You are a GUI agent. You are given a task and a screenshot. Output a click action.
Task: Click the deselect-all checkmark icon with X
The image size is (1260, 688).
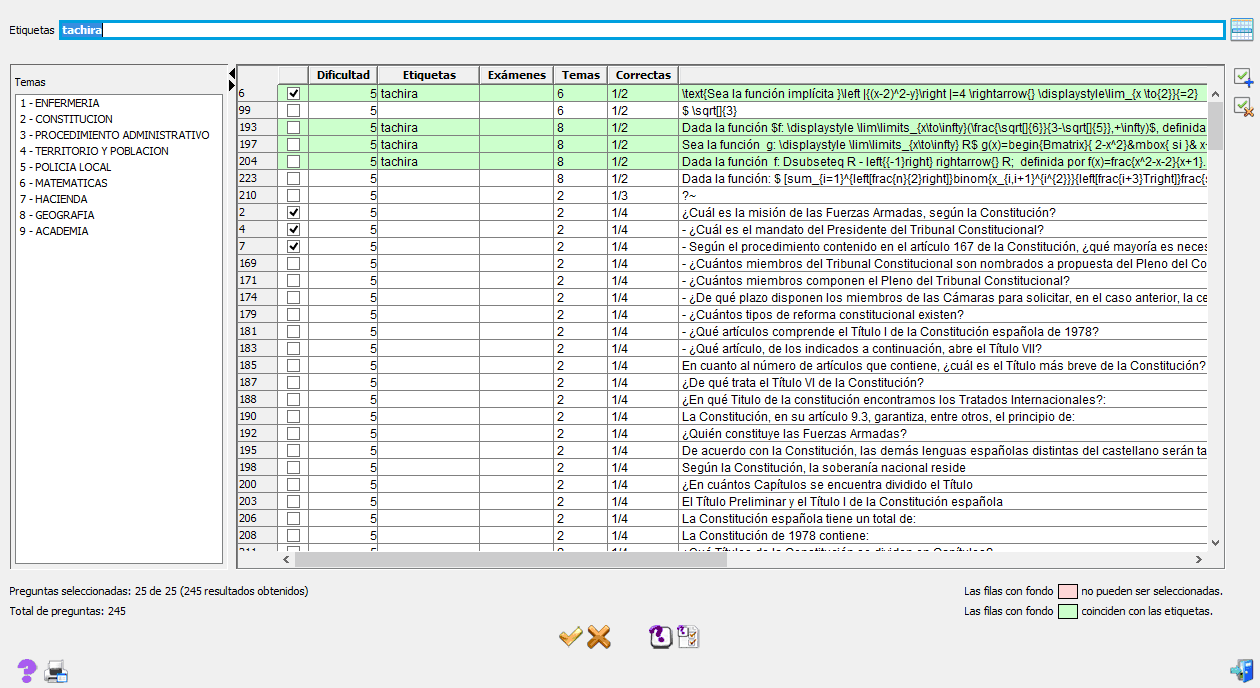coord(1243,106)
